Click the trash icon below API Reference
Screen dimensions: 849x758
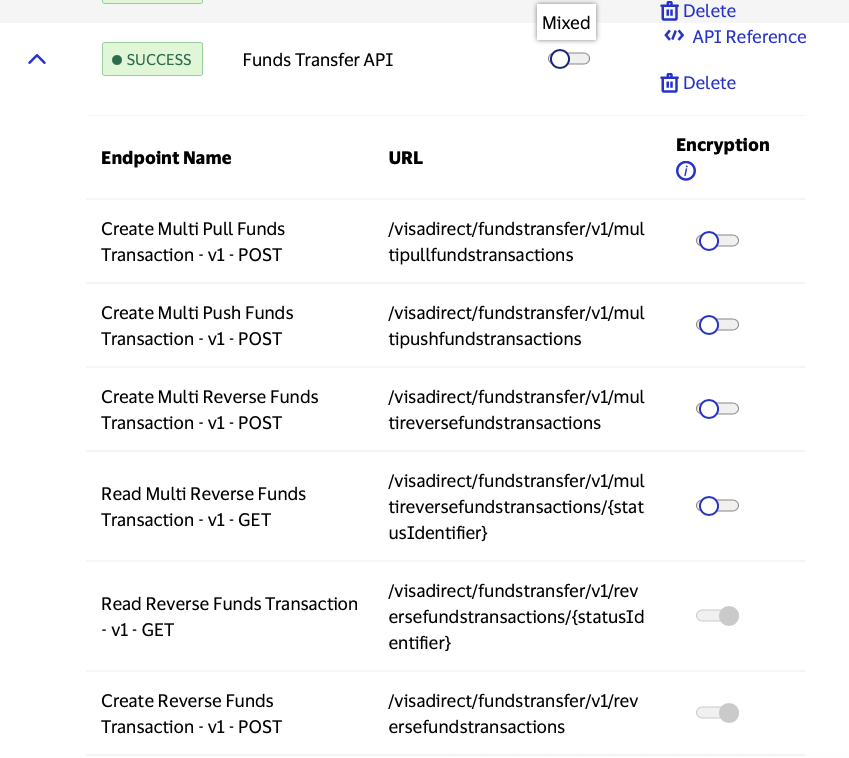(669, 83)
